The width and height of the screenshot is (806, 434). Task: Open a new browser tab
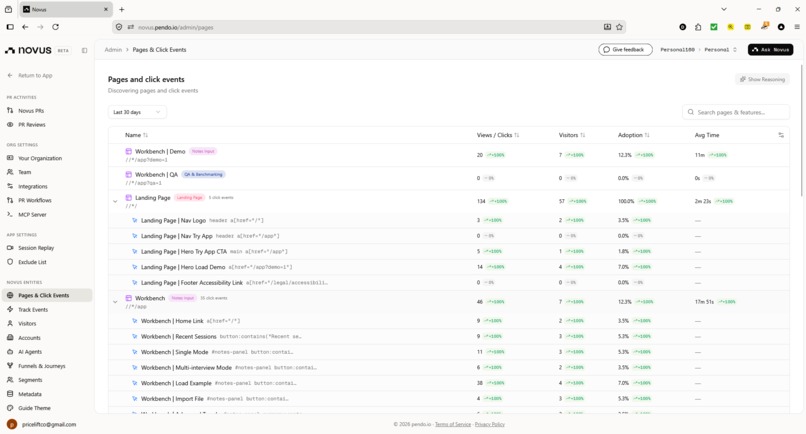tap(122, 9)
